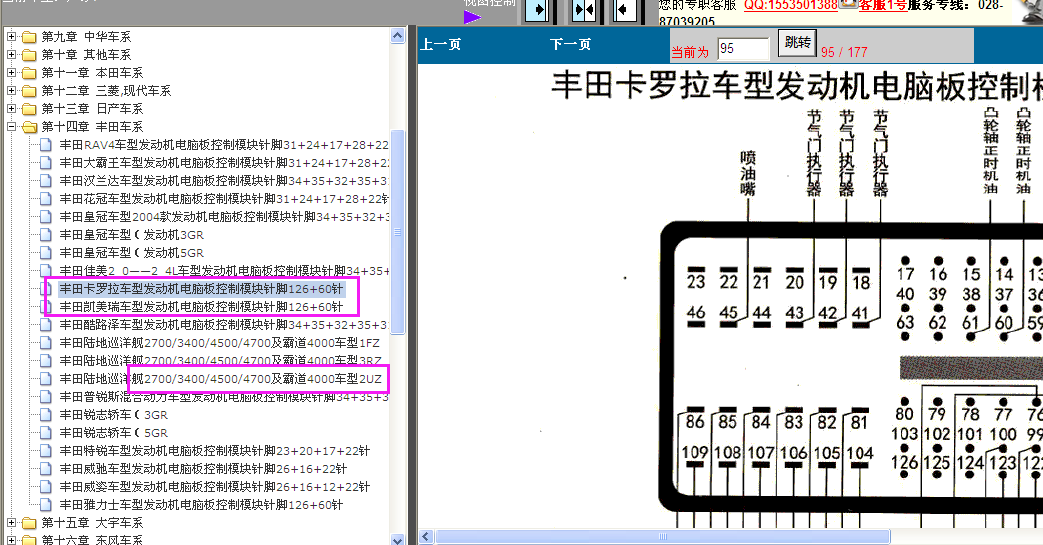Open 丰田皇冠车型2004款发动机电脑板 document

[x=224, y=216]
